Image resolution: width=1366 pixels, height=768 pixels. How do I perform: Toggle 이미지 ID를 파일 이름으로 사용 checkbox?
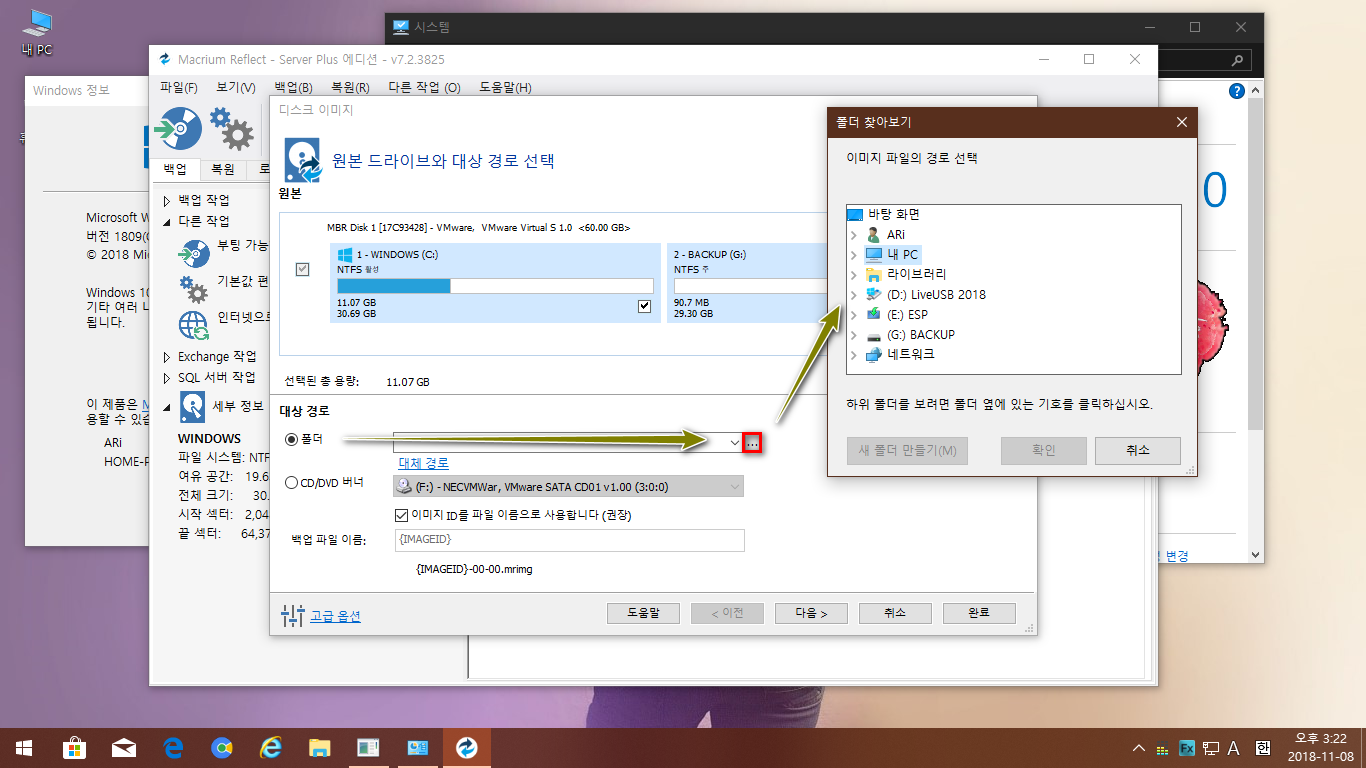click(402, 515)
